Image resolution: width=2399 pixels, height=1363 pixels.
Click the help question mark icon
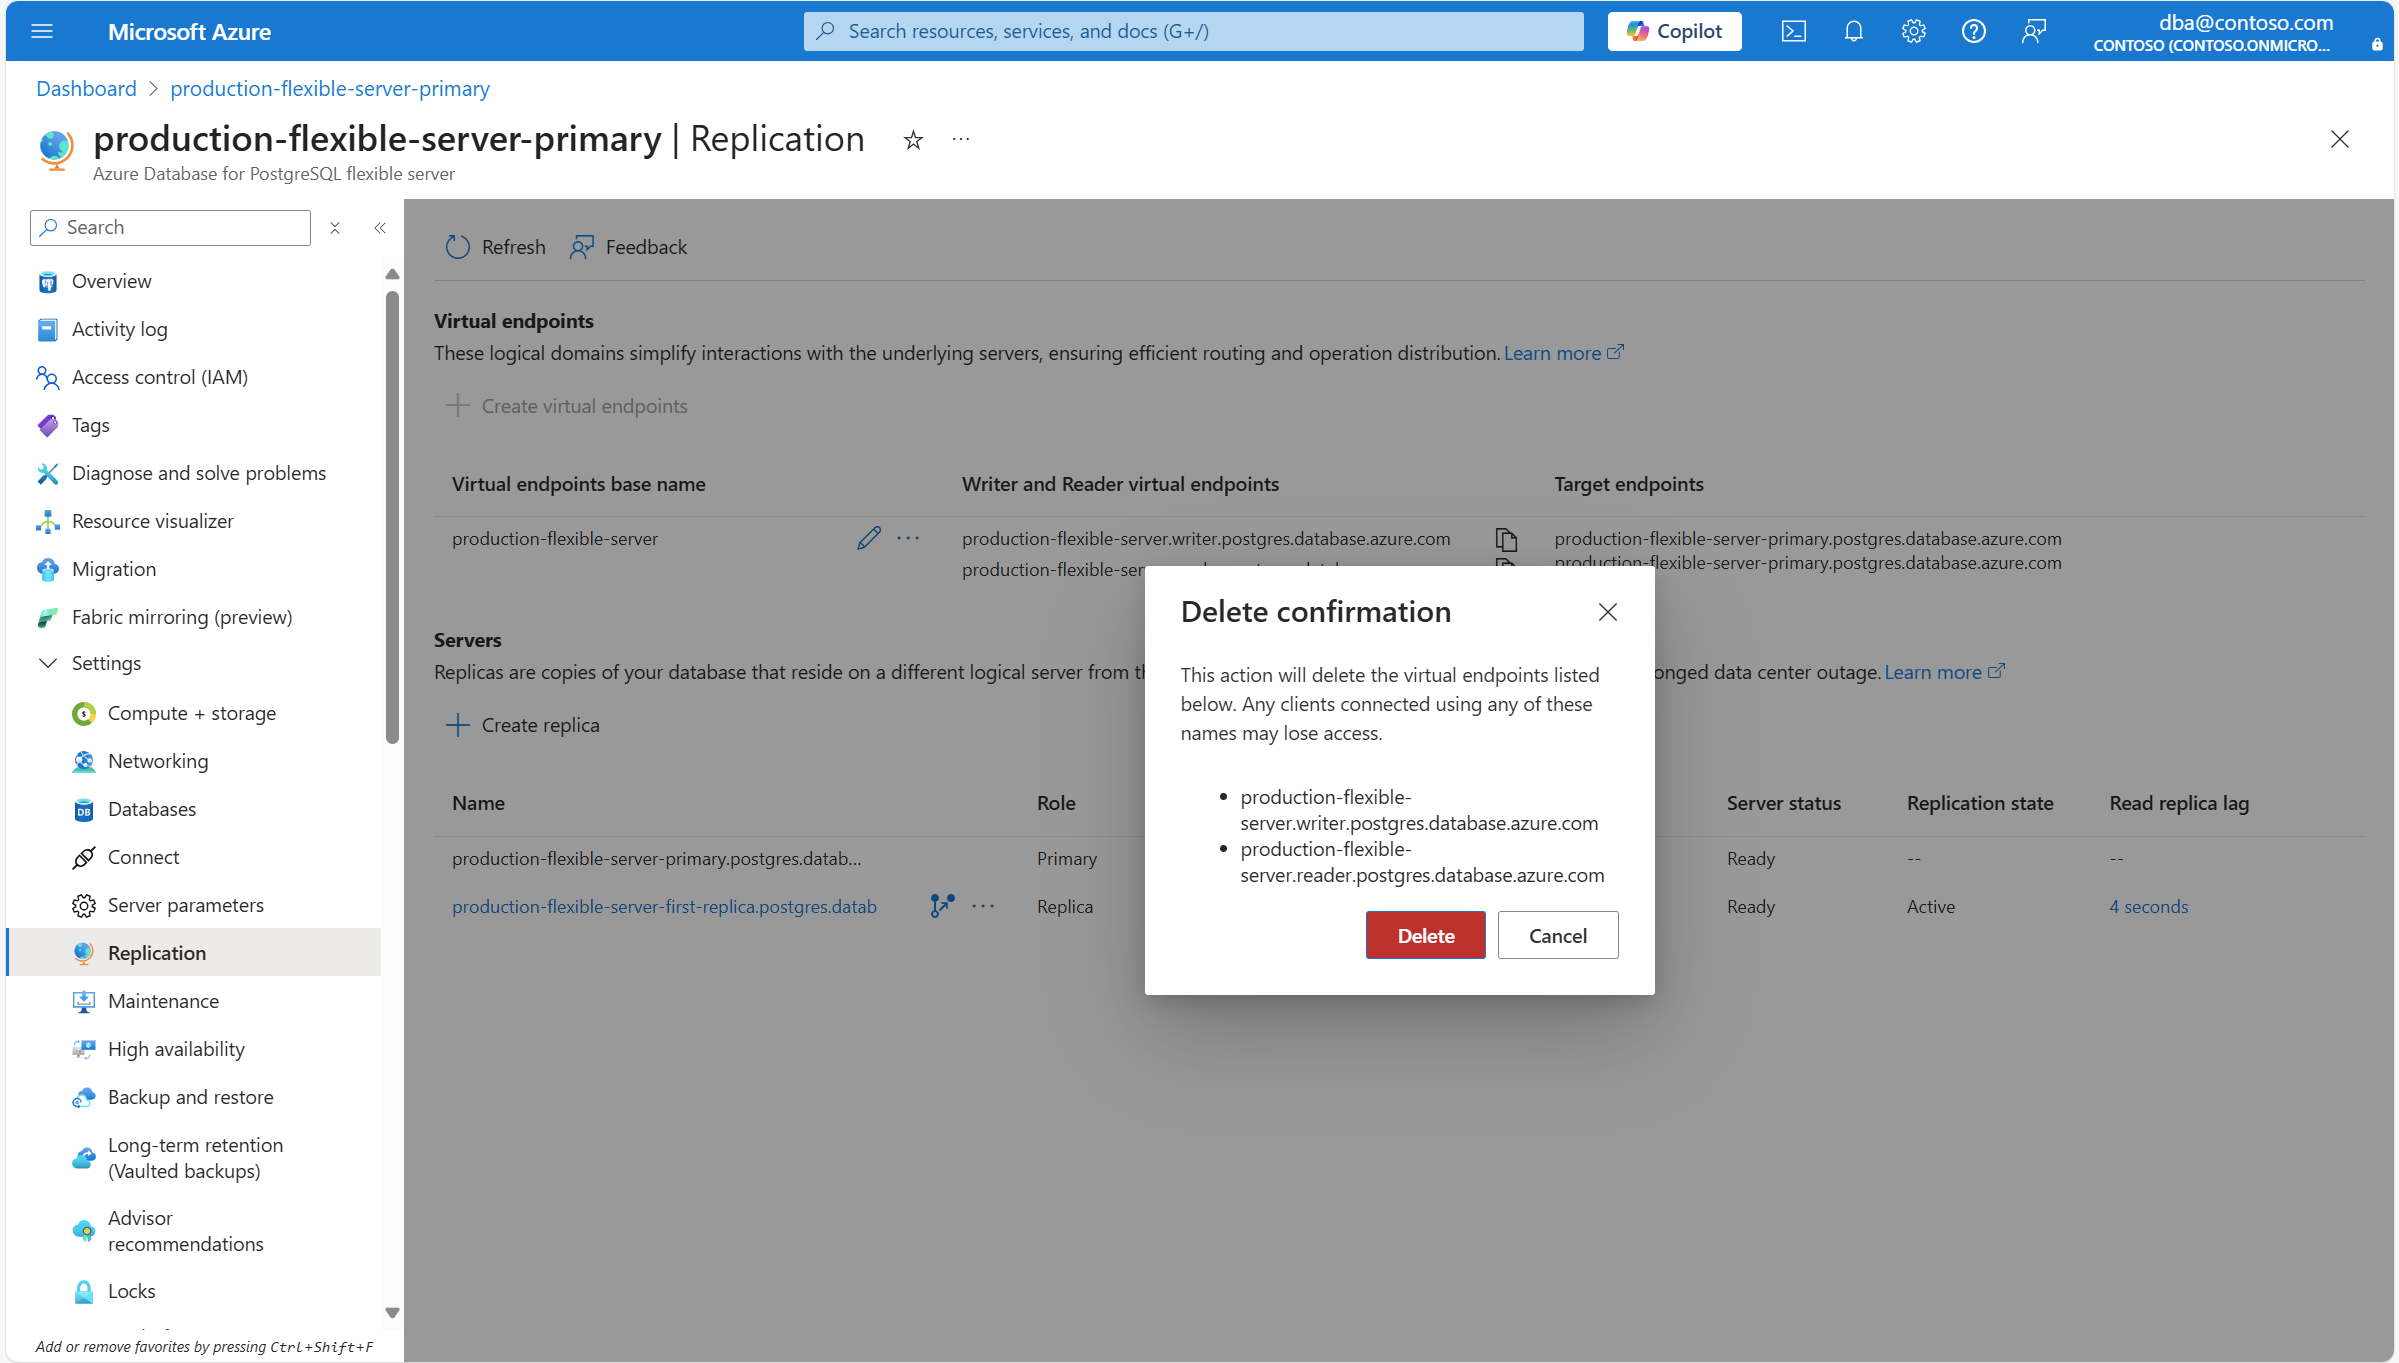tap(1973, 31)
